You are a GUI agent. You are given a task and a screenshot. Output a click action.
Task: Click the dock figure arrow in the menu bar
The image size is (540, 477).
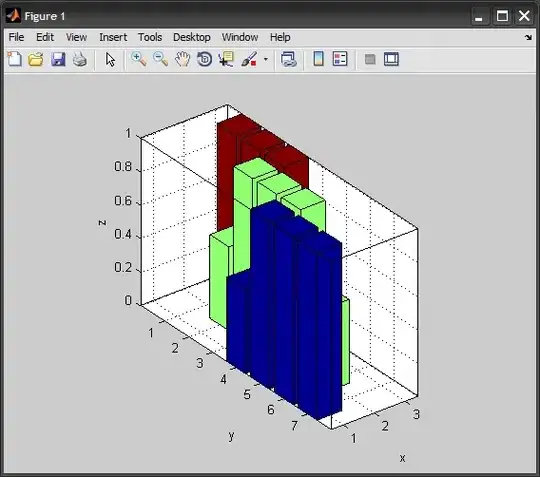pos(528,37)
